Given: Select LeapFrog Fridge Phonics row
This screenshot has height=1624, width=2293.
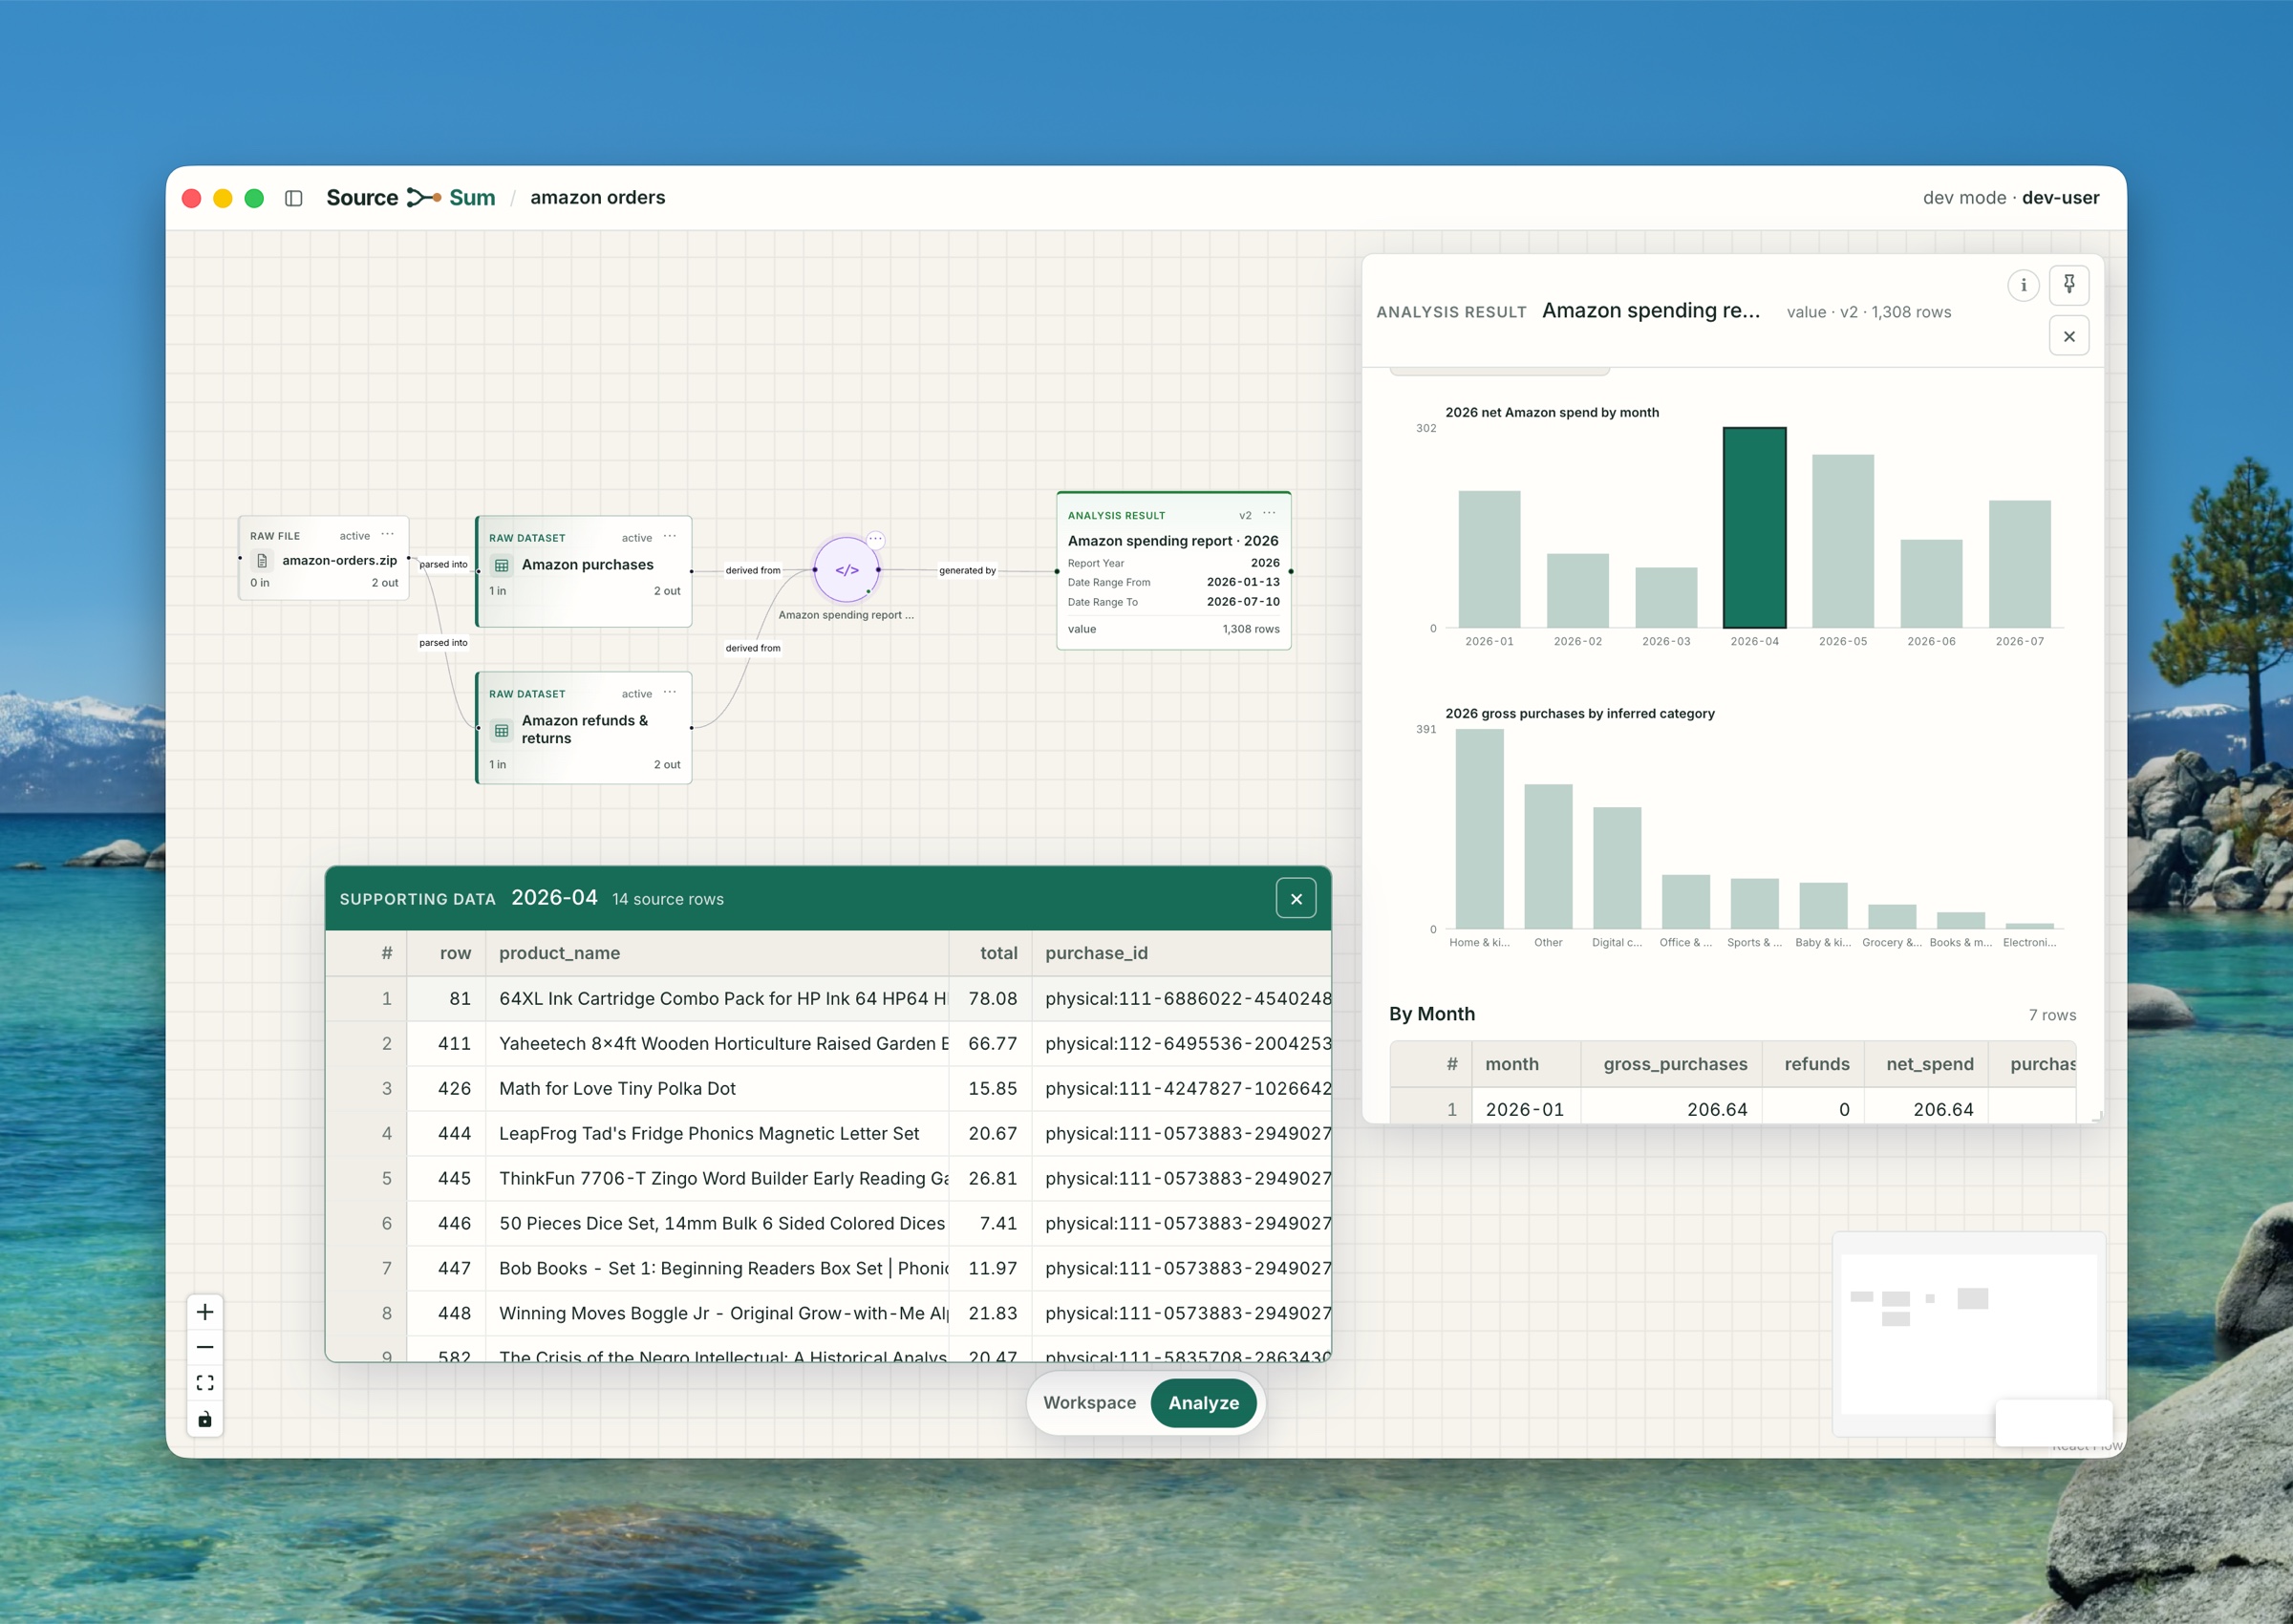Looking at the screenshot, I should pyautogui.click(x=828, y=1134).
